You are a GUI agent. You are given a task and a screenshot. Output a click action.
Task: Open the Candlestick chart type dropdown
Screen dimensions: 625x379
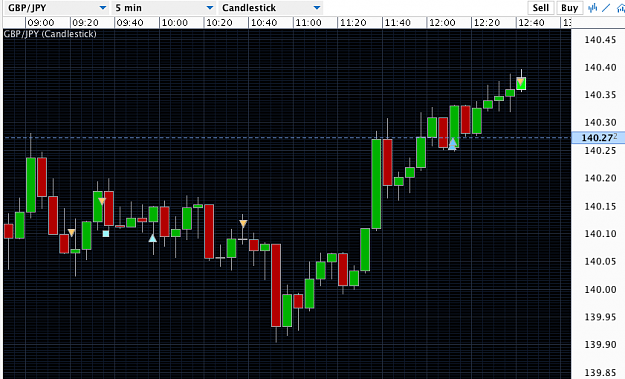271,8
